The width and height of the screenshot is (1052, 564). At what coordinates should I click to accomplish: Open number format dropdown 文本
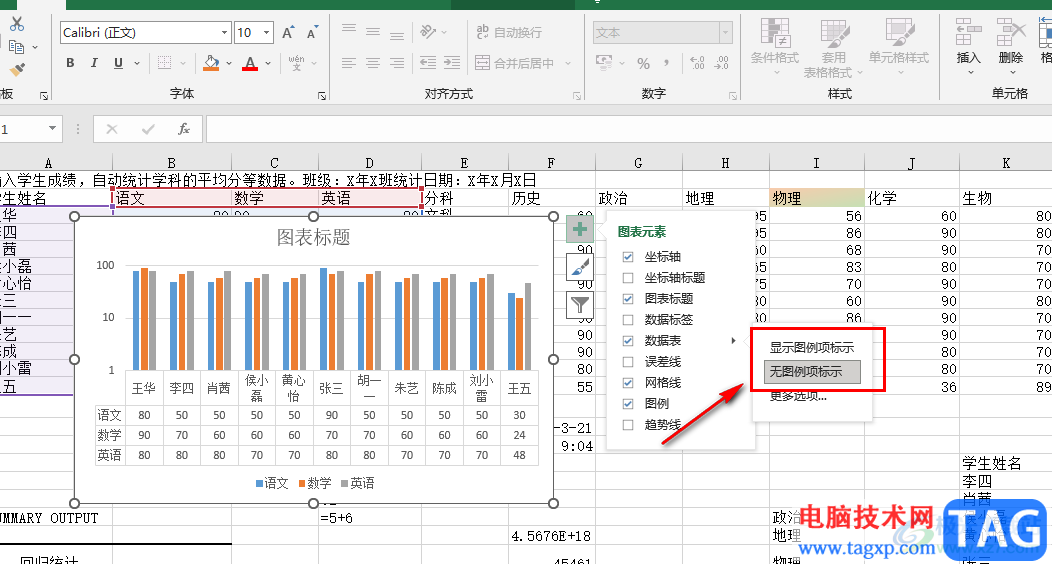[725, 32]
